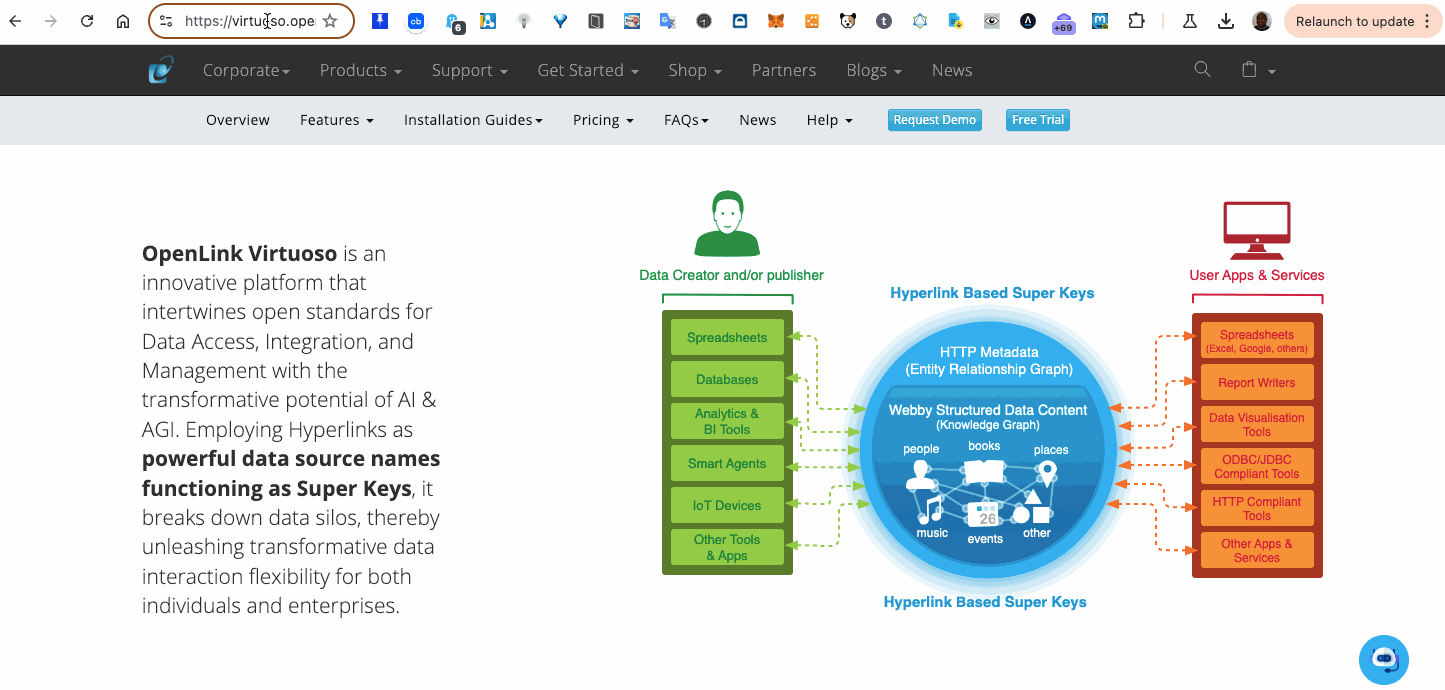
Task: Open the Partners page
Action: click(x=784, y=70)
